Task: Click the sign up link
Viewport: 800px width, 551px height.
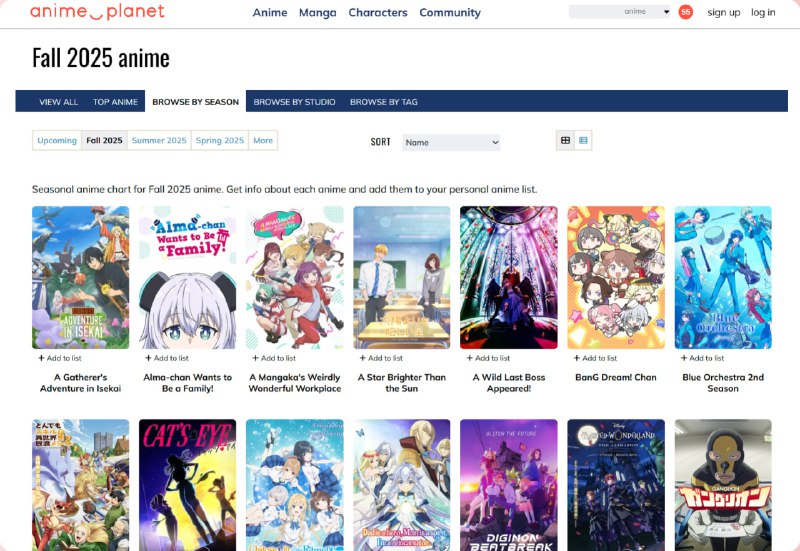Action: pyautogui.click(x=723, y=12)
